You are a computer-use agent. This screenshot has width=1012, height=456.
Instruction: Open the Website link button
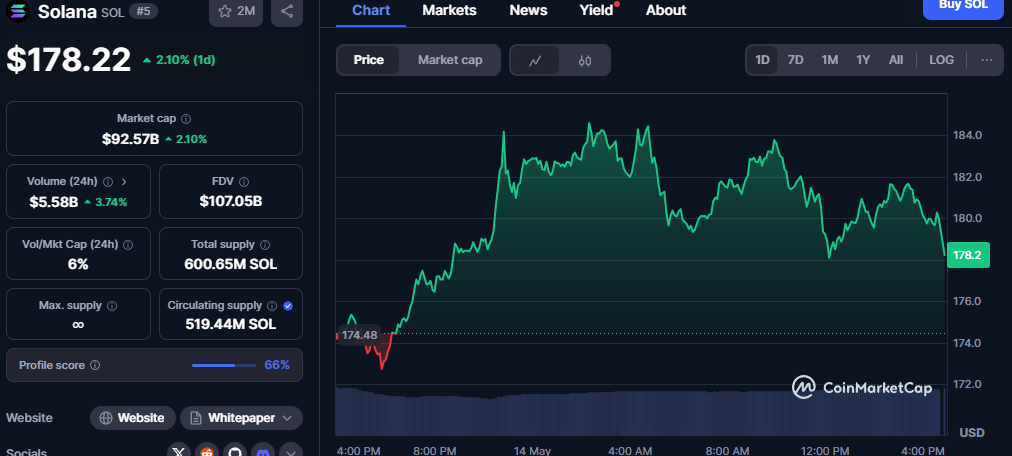[132, 418]
